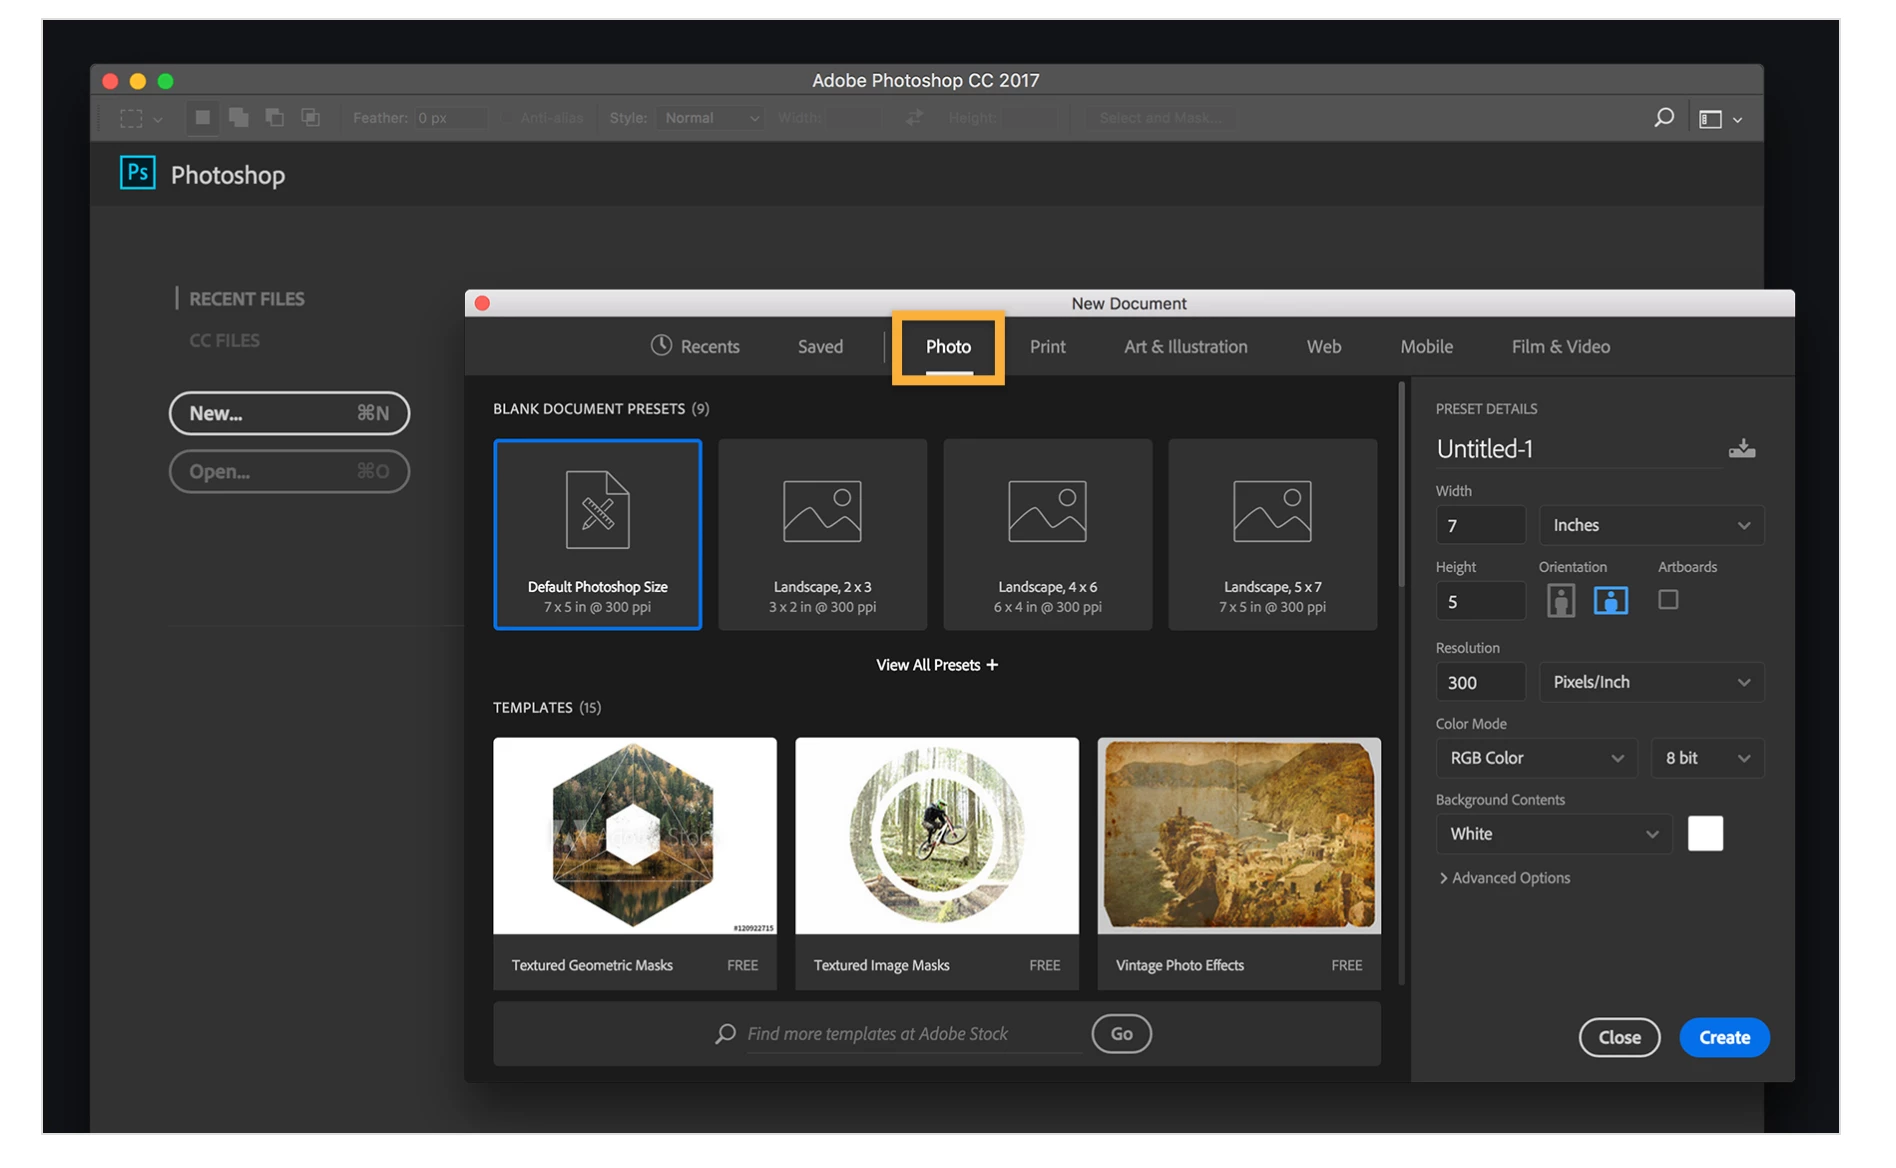Viewport: 1896px width, 1168px height.
Task: Click the plus icon next to View All Presets
Action: tap(992, 665)
